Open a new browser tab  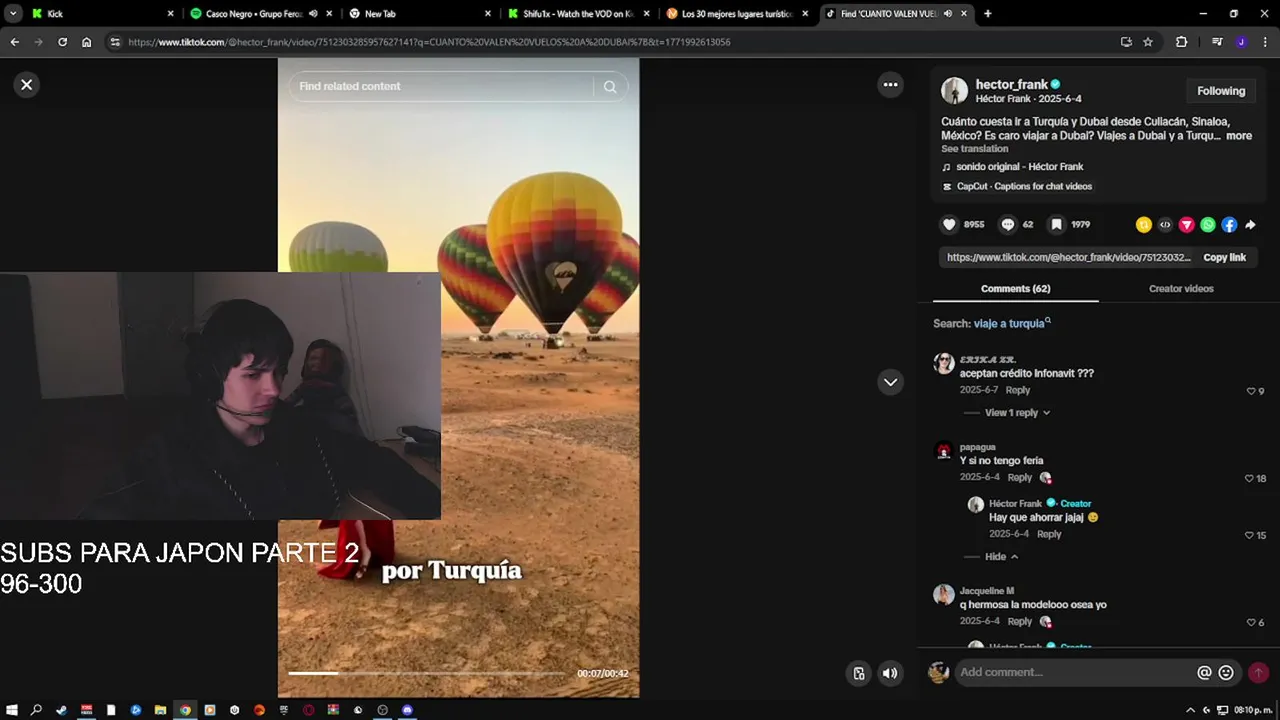click(x=988, y=14)
